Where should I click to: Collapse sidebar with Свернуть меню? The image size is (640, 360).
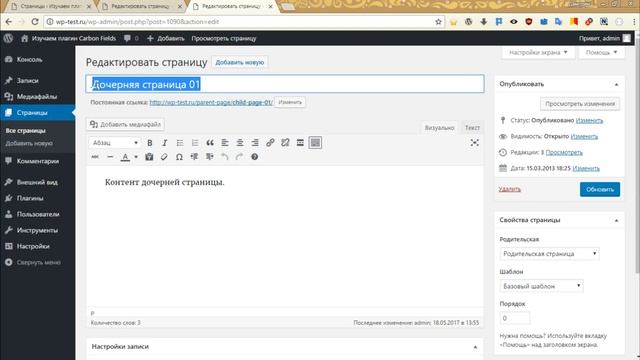point(38,262)
